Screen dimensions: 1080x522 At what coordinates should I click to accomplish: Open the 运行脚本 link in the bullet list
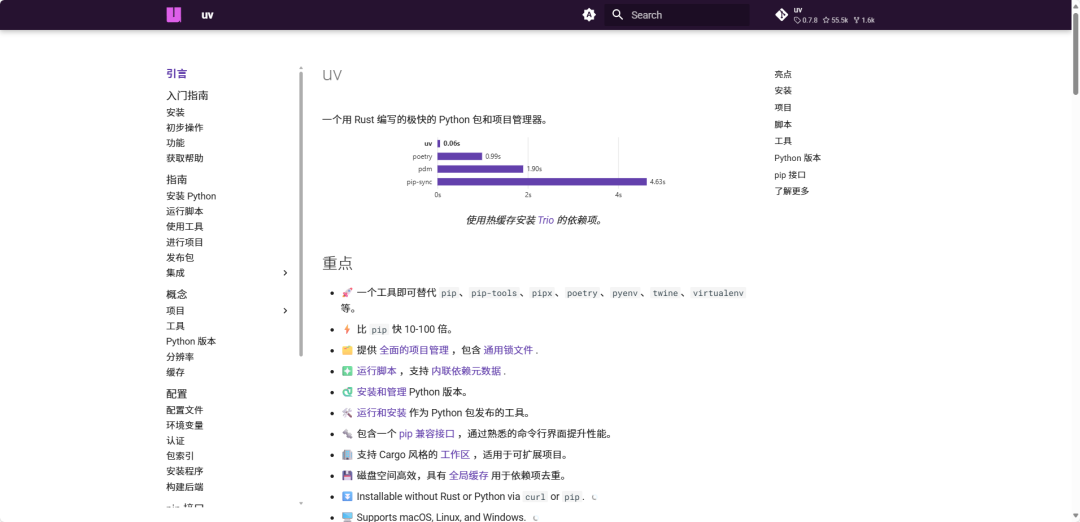[377, 370]
